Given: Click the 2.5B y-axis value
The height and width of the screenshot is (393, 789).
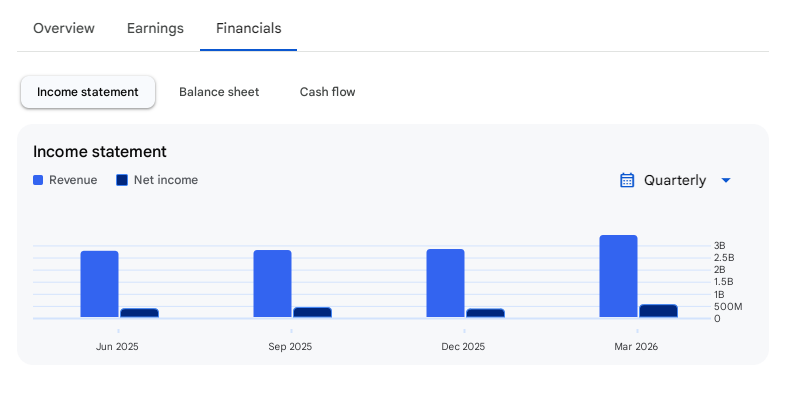Looking at the screenshot, I should (x=724, y=258).
